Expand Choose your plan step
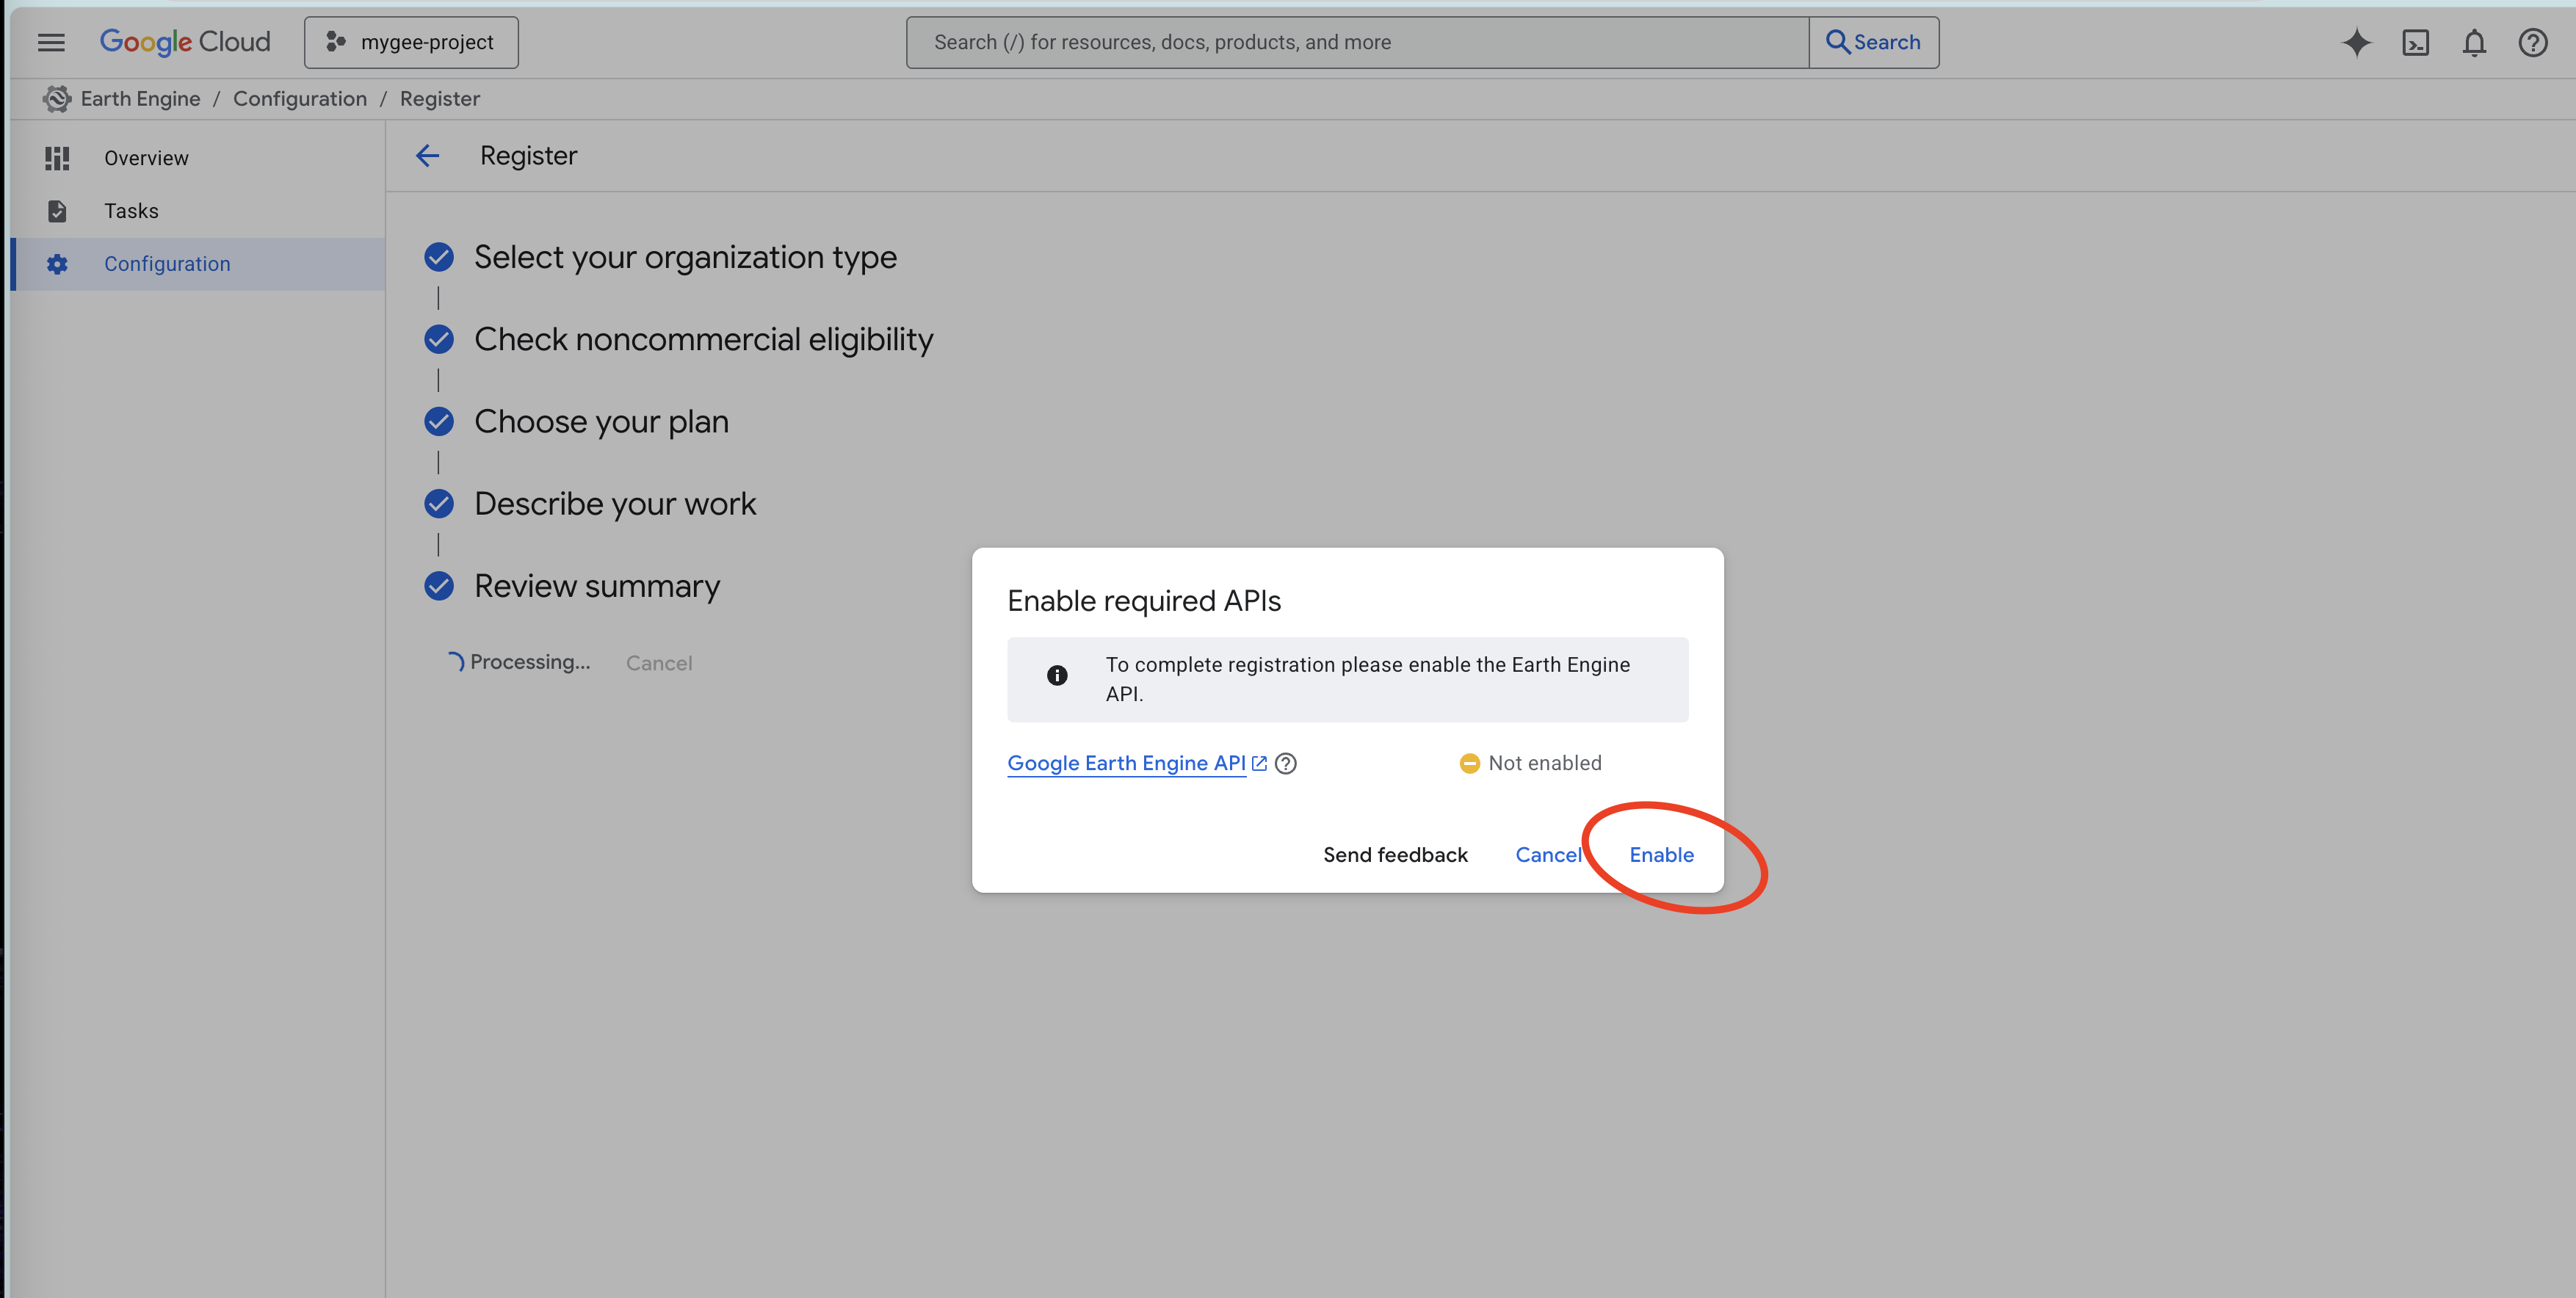The width and height of the screenshot is (2576, 1298). click(x=601, y=421)
